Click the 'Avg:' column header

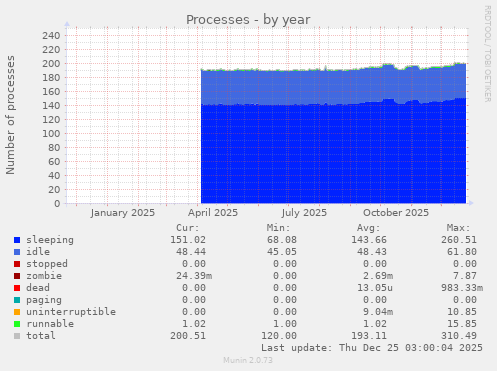click(x=369, y=228)
